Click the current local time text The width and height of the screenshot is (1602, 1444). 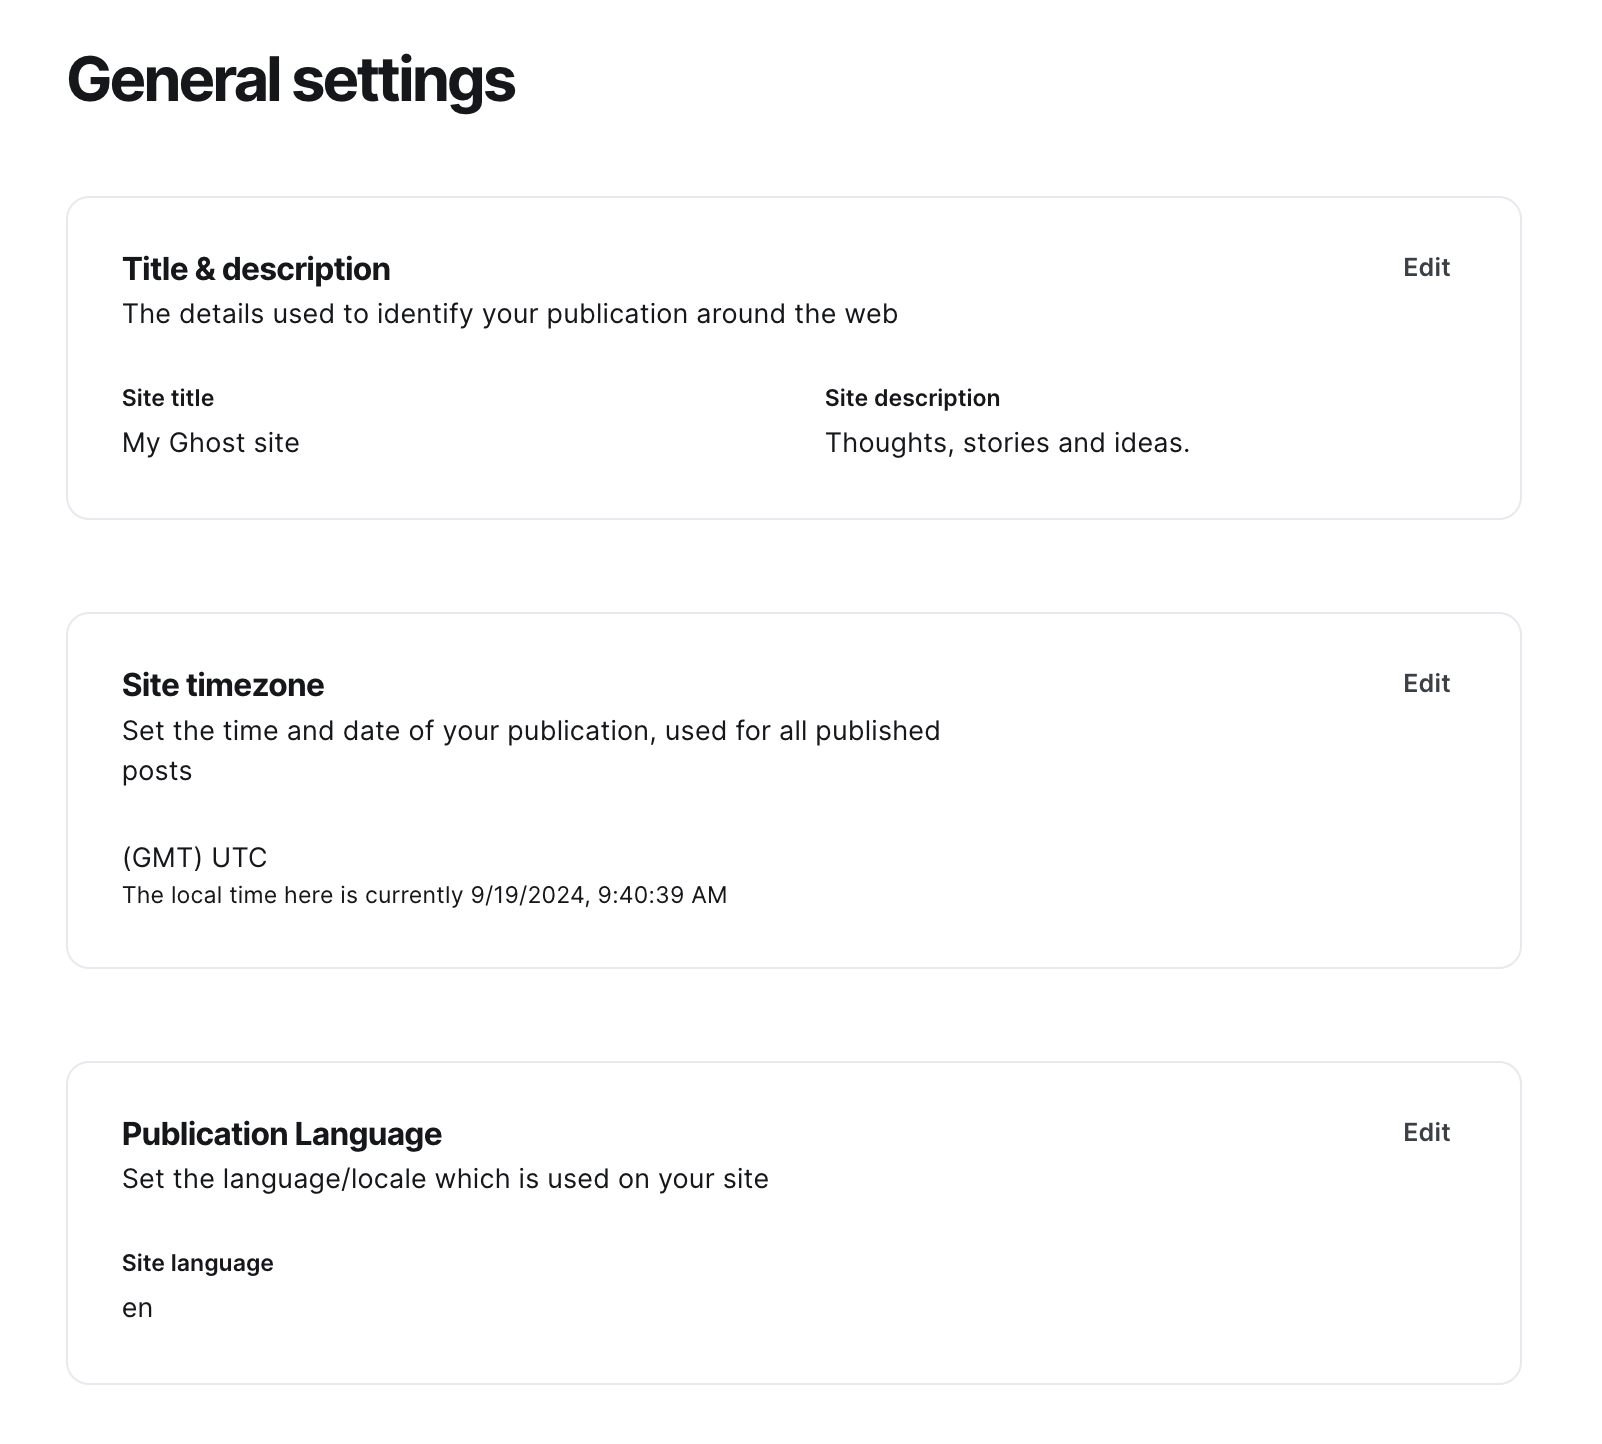[x=425, y=895]
